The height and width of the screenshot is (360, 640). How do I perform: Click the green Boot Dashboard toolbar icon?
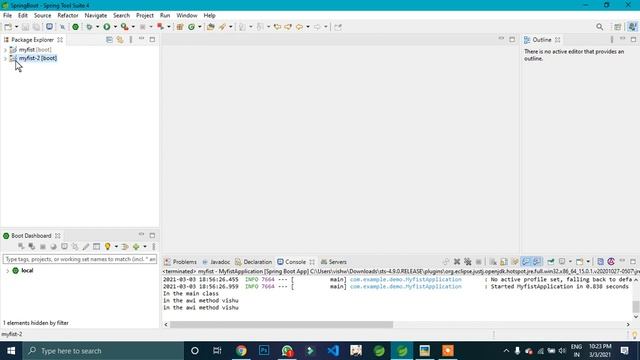point(76,27)
